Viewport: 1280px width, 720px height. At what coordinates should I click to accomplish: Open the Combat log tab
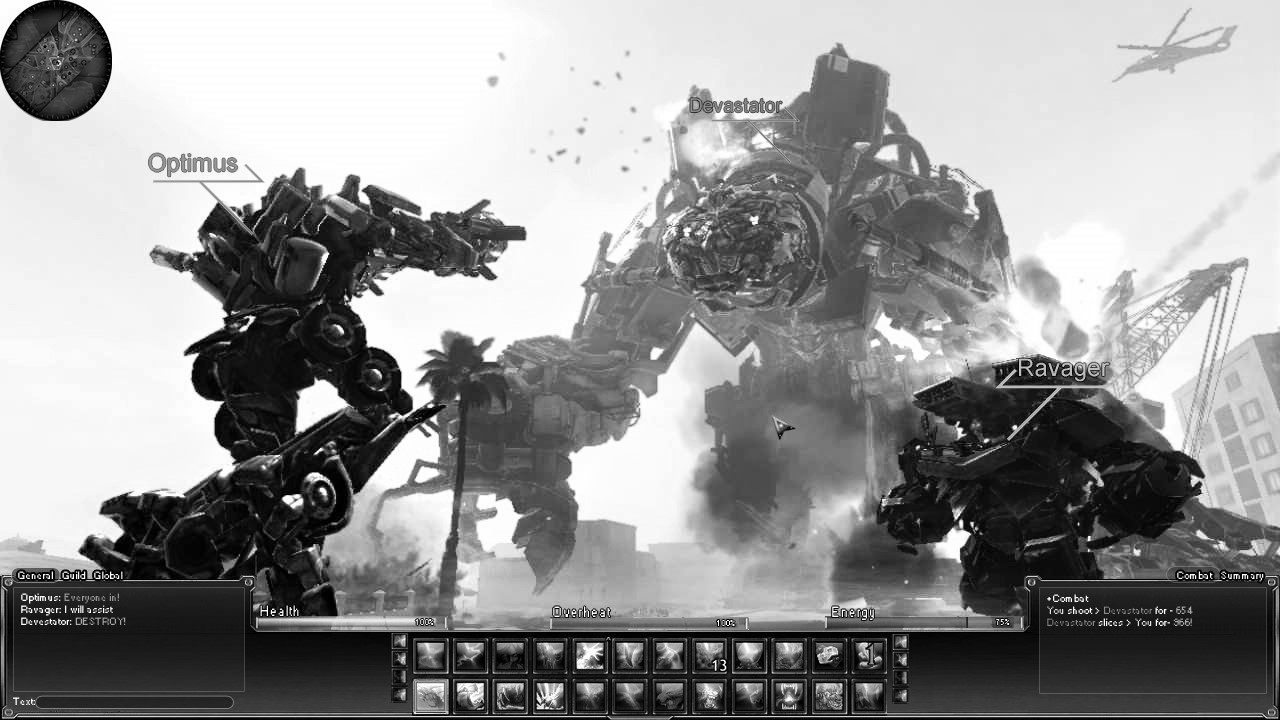coord(1195,575)
